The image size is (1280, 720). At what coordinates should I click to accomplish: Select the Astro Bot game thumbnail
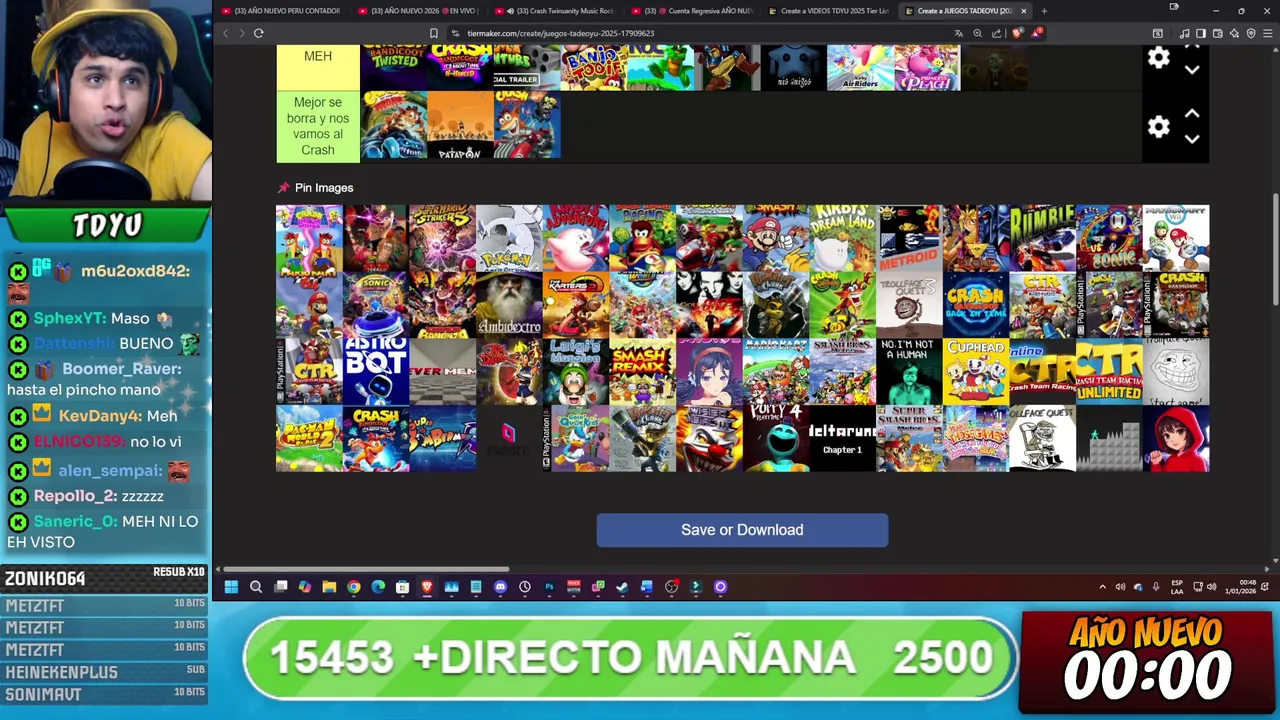click(x=376, y=372)
